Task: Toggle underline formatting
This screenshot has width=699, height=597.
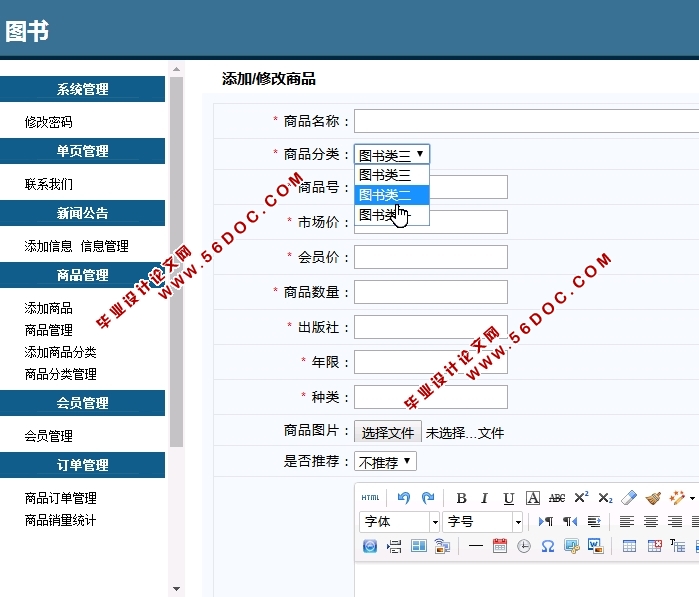Action: [x=509, y=498]
